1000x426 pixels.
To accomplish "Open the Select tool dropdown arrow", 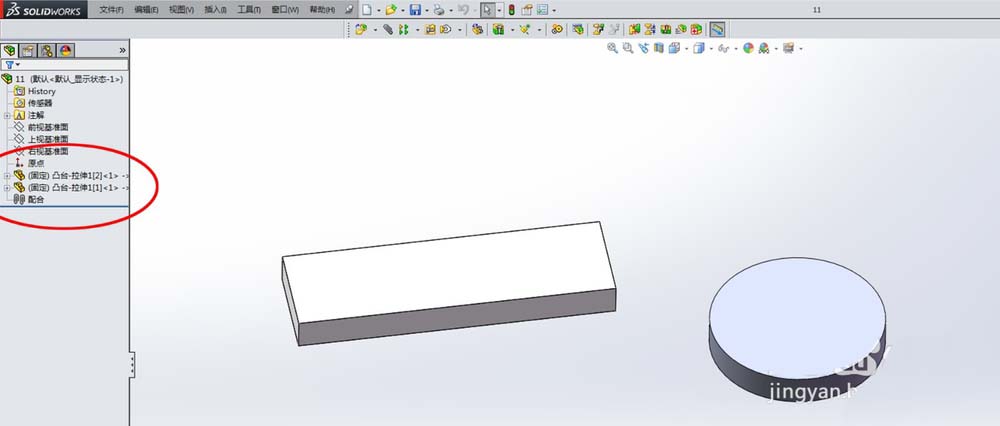I will point(499,10).
